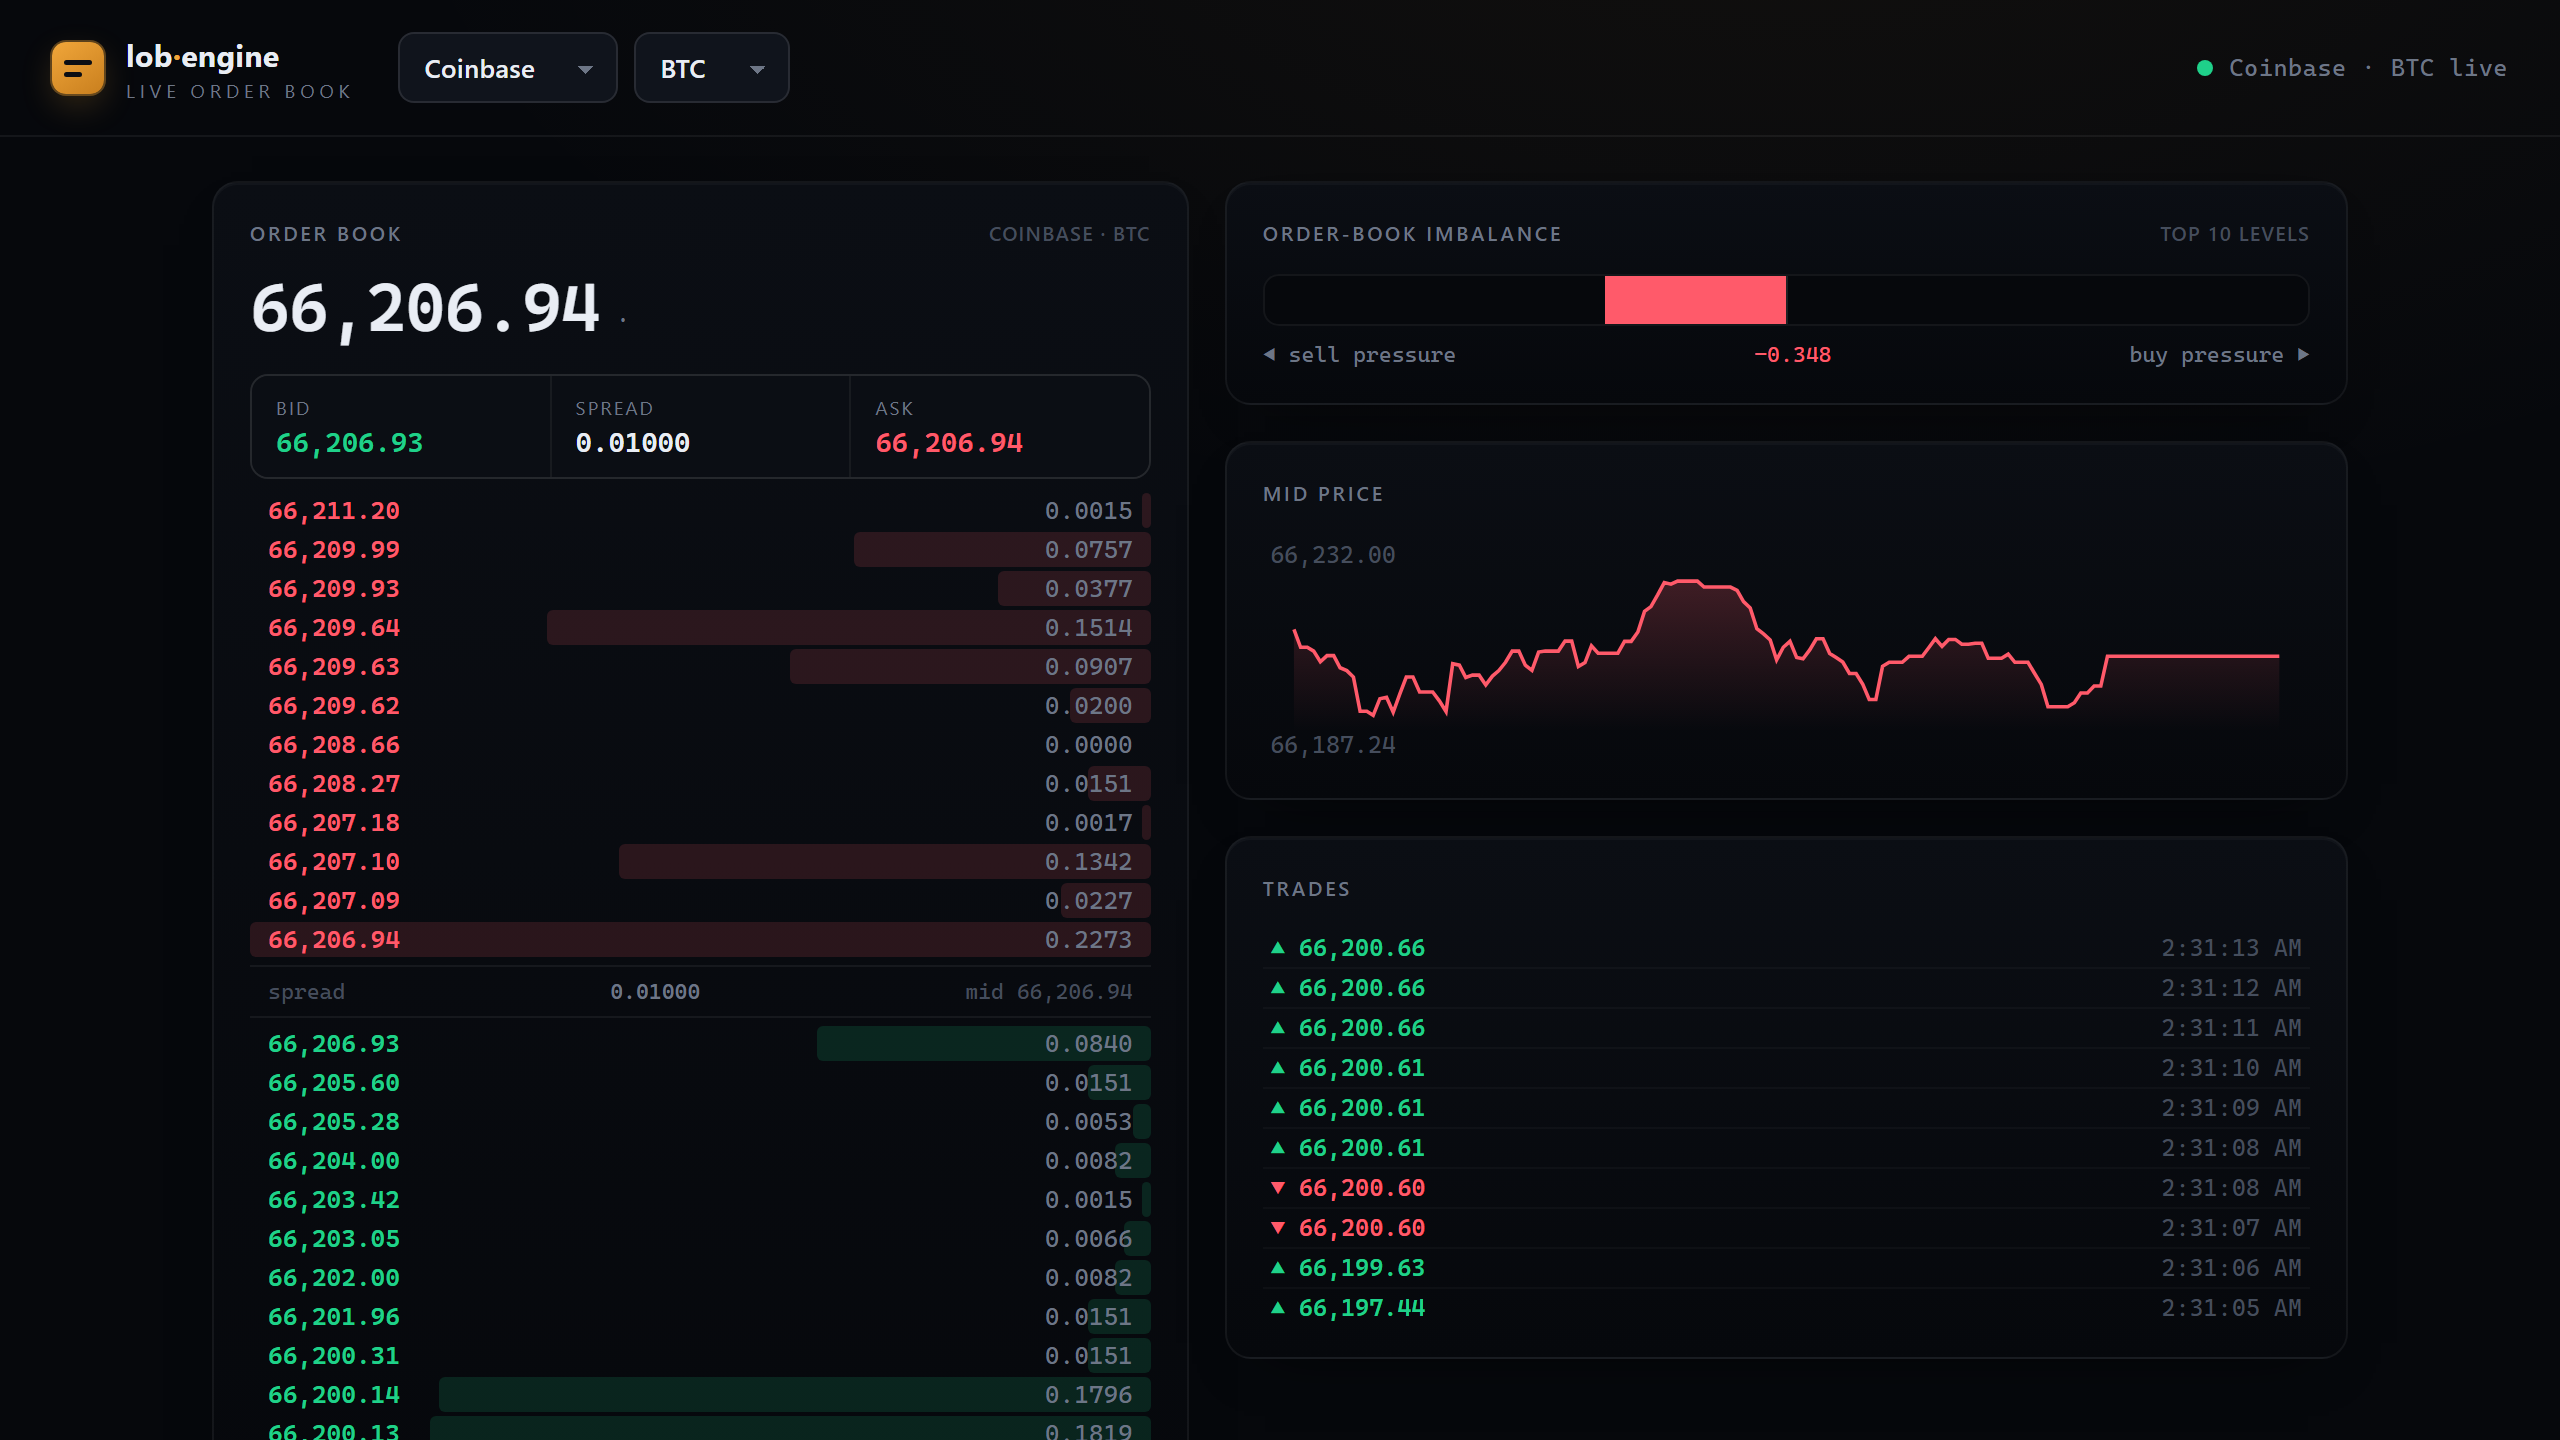The width and height of the screenshot is (2560, 1440).
Task: Select bid level 66,203.42
Action: (x=700, y=1200)
